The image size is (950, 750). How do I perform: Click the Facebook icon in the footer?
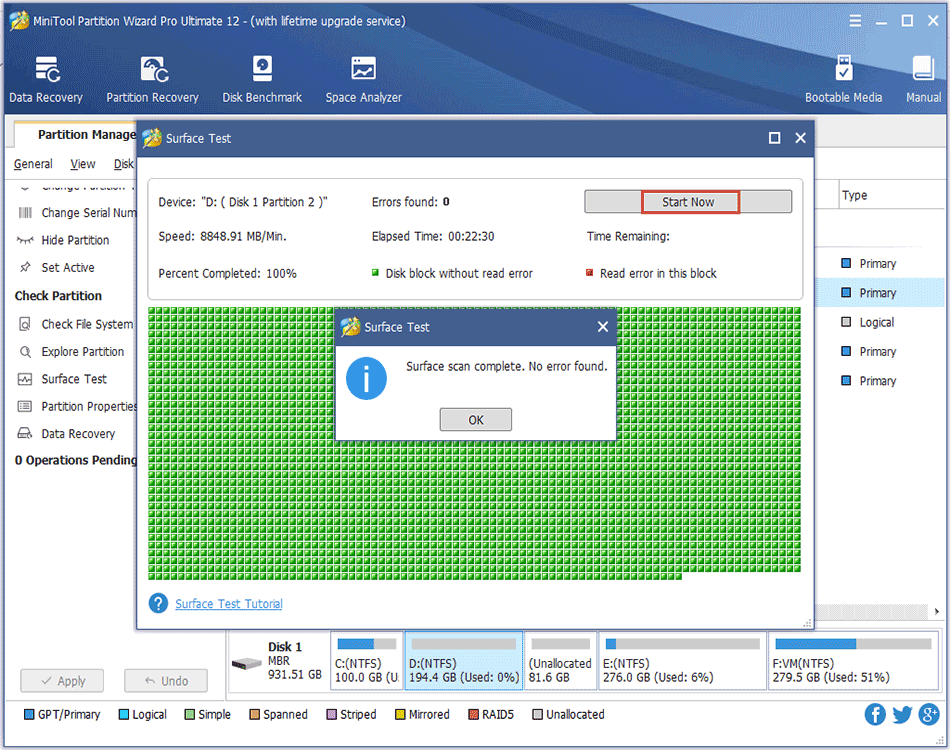(874, 714)
